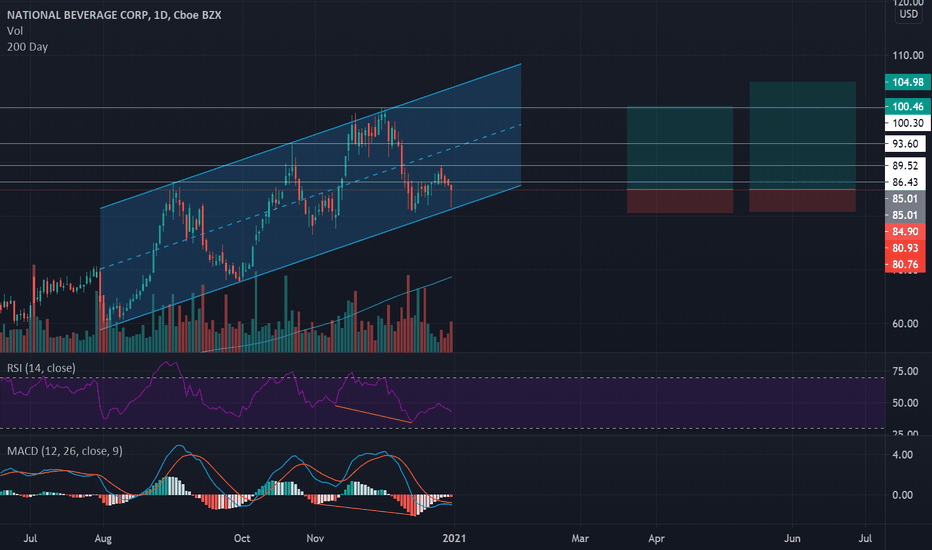Select the long position box reaching 104.98
The image size is (932, 550).
802,146
